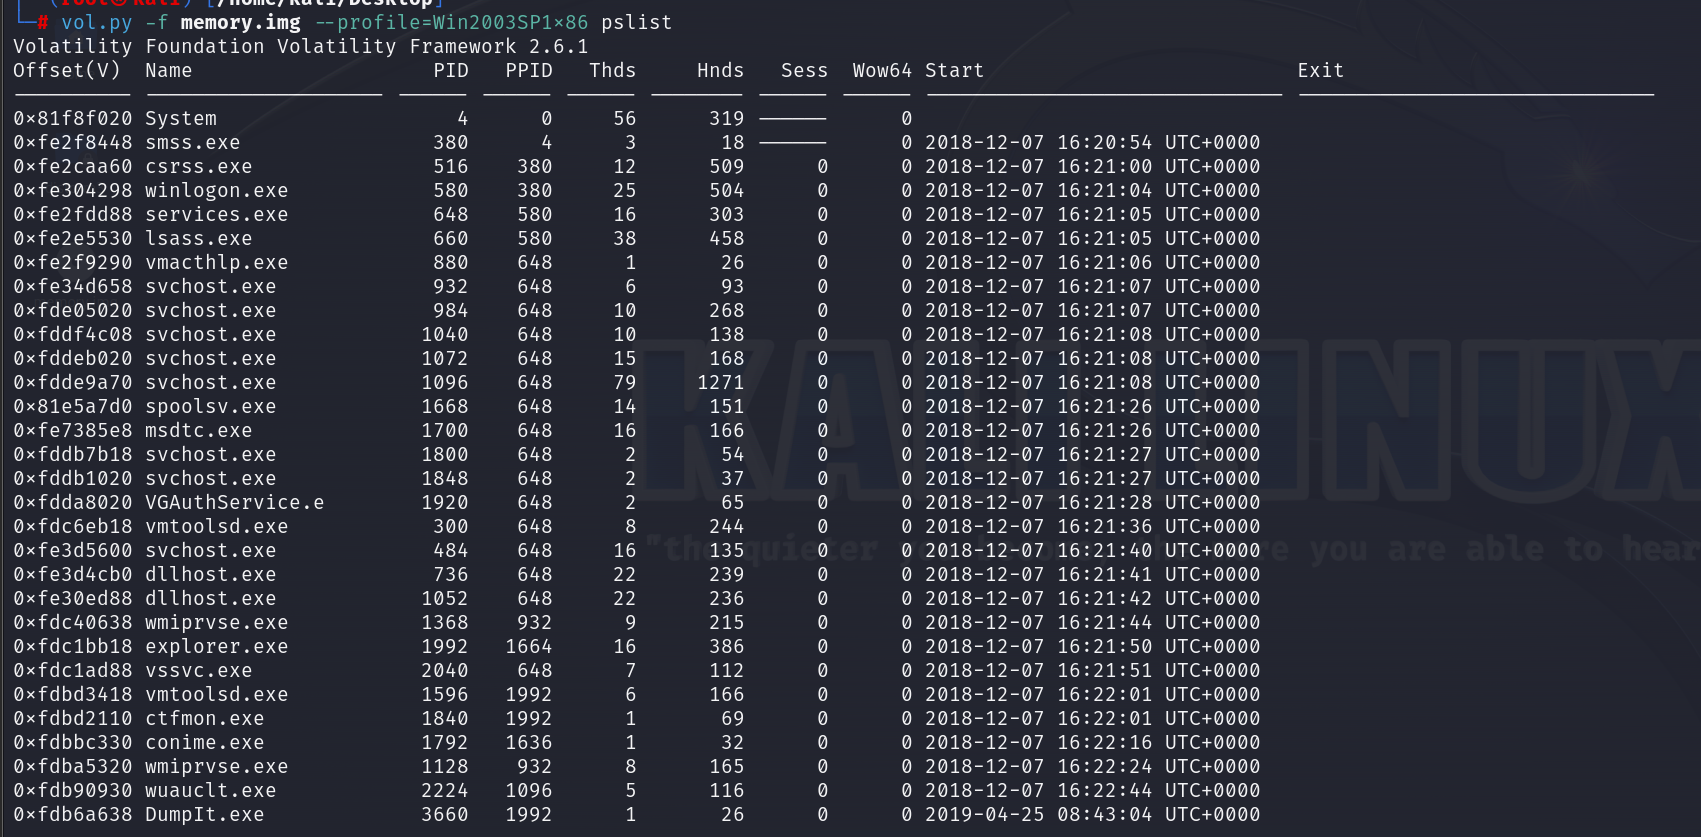Click the Hnds column header

pyautogui.click(x=721, y=70)
